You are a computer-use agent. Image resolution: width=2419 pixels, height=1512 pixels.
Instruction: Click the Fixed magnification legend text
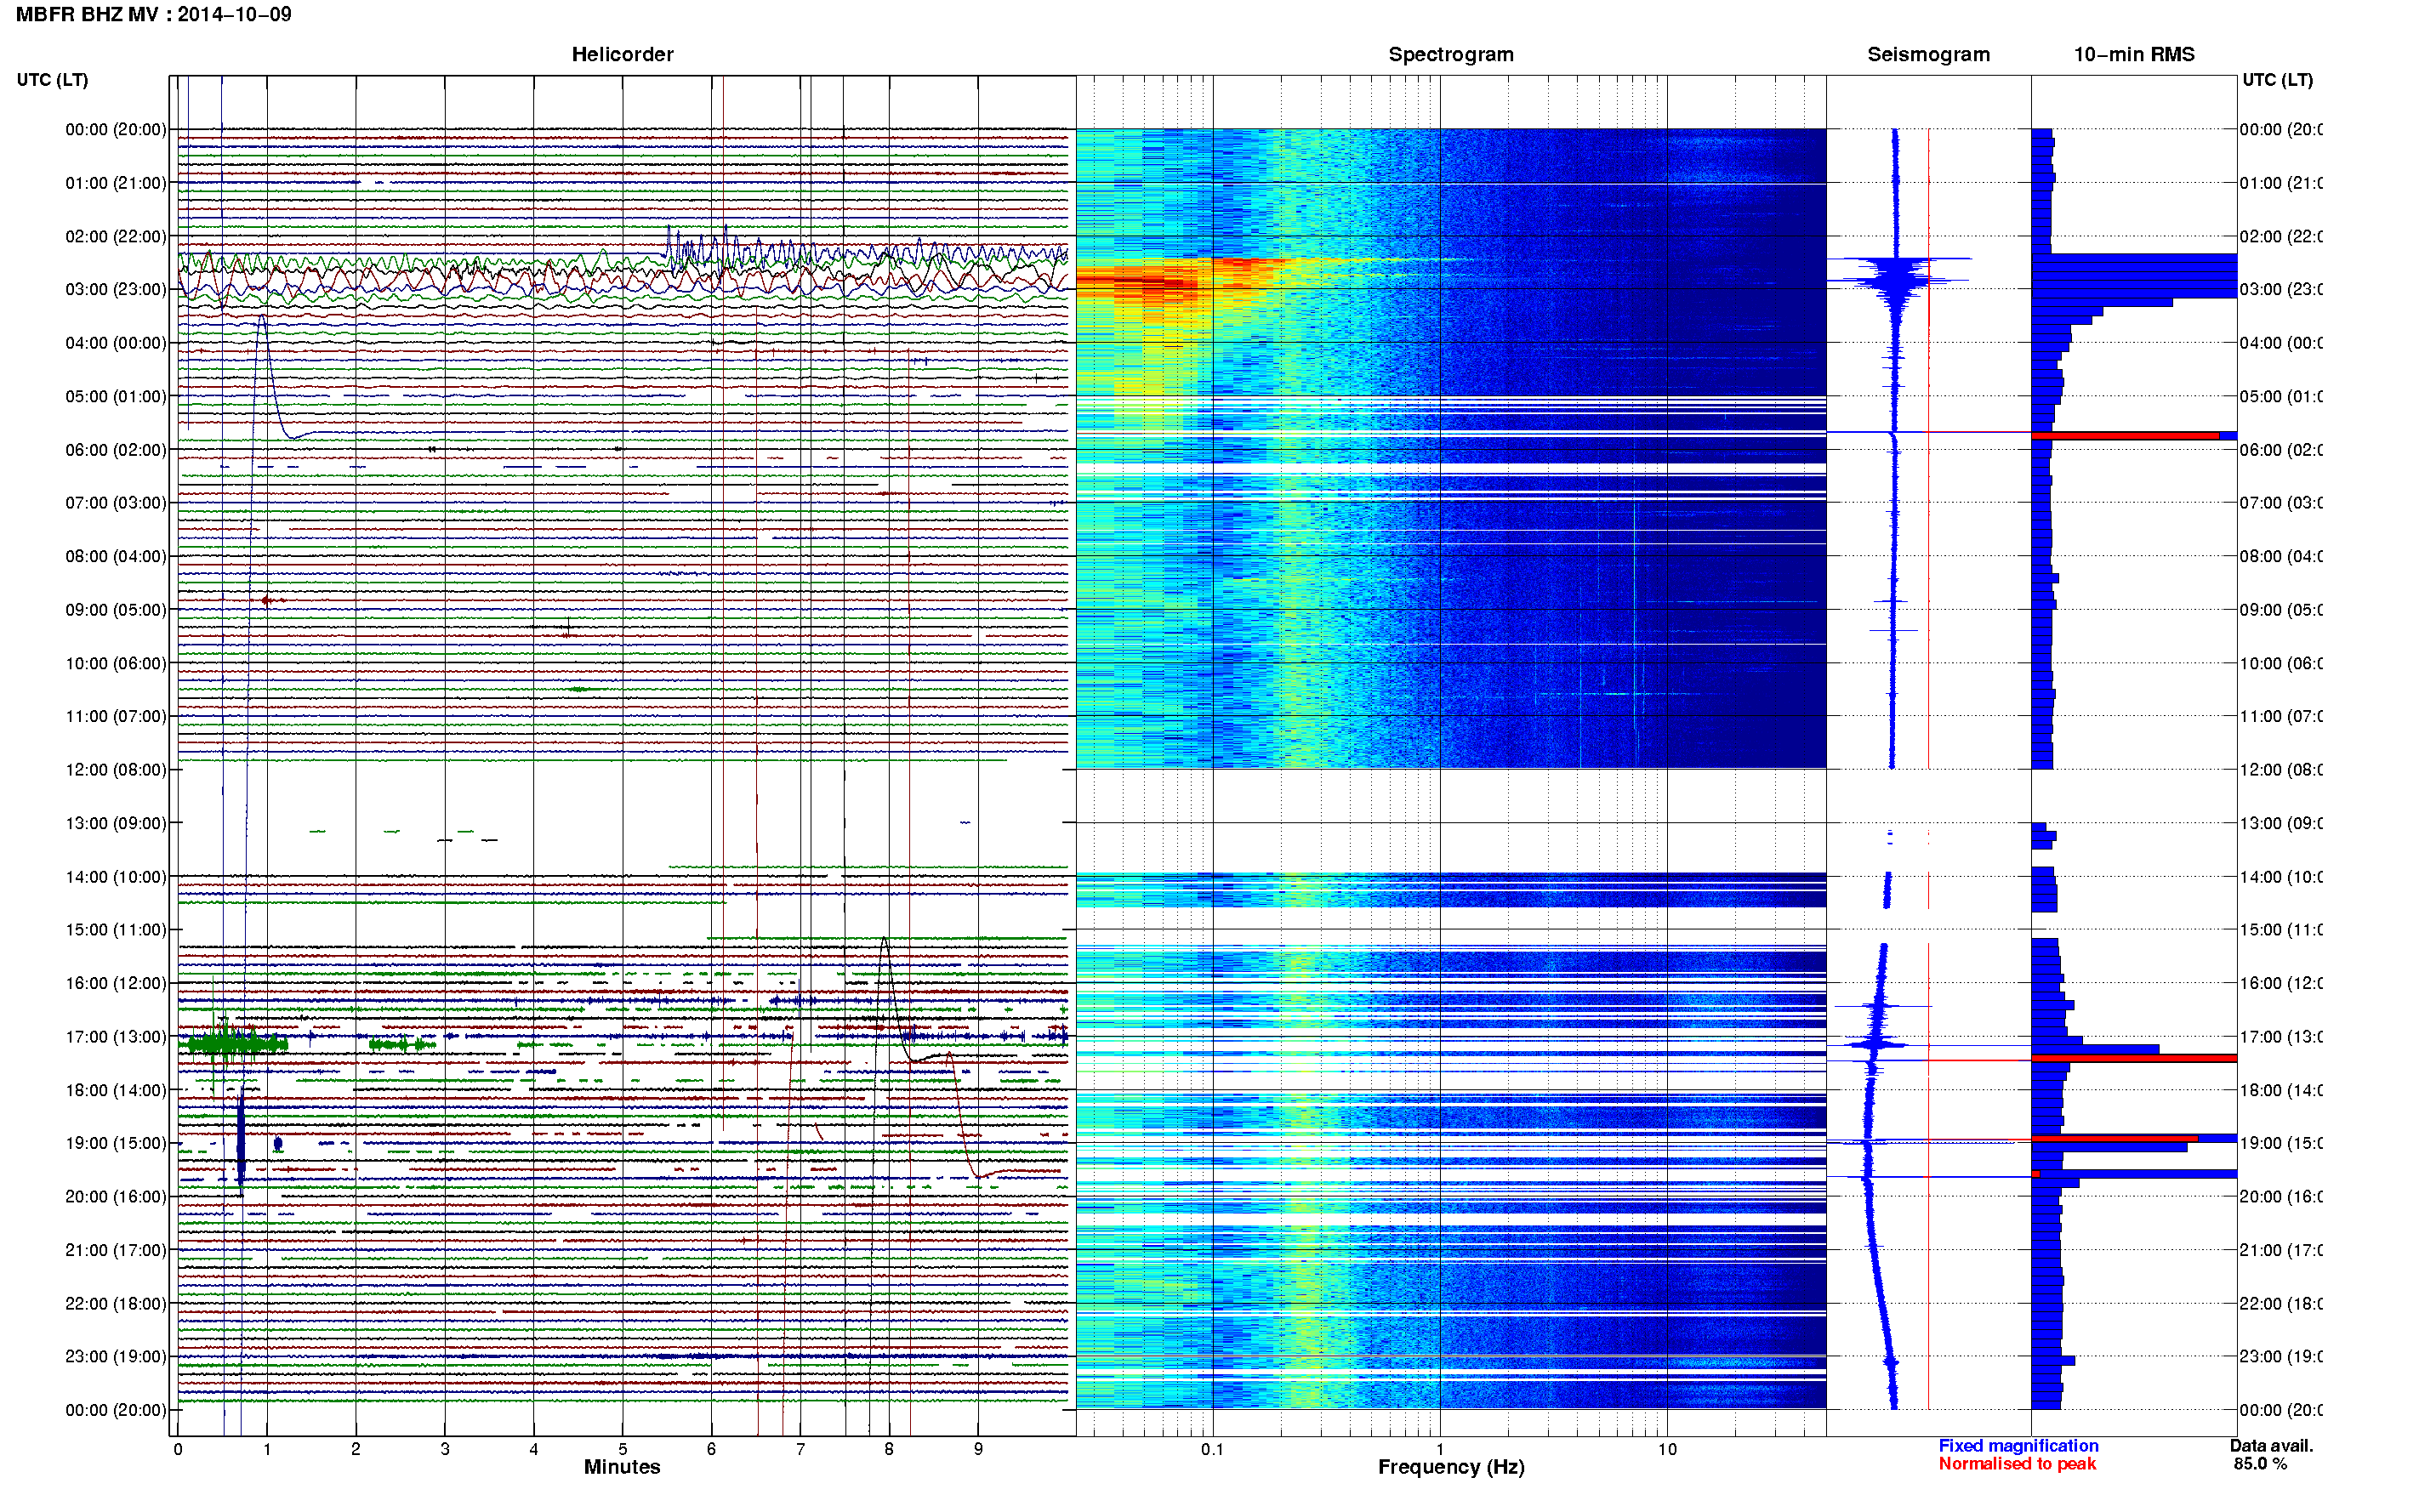tap(2018, 1446)
